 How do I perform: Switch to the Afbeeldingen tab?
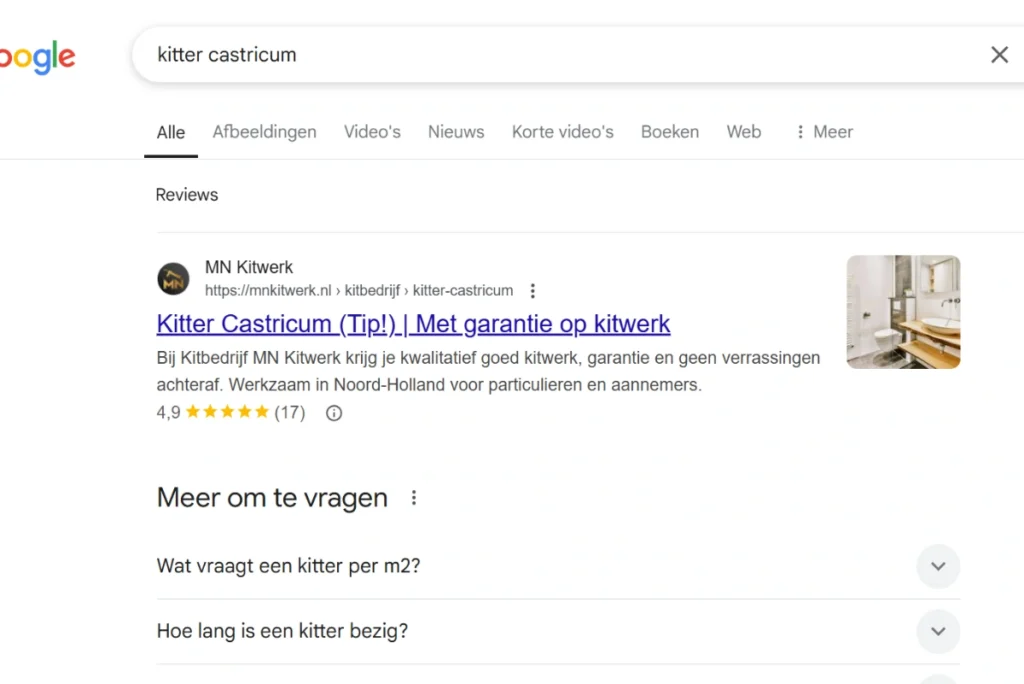[264, 132]
